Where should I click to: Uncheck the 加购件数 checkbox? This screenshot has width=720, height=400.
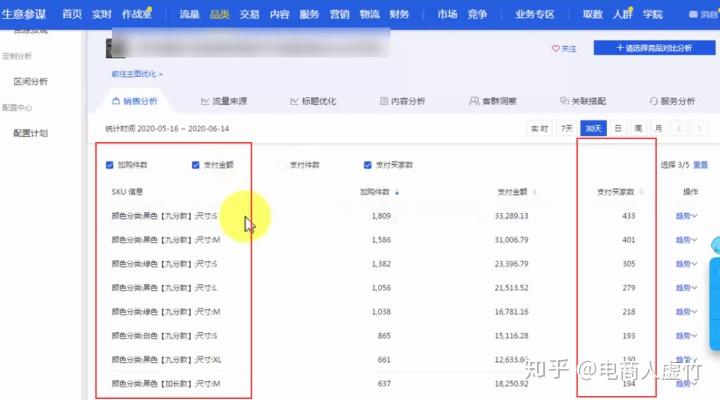(x=109, y=165)
